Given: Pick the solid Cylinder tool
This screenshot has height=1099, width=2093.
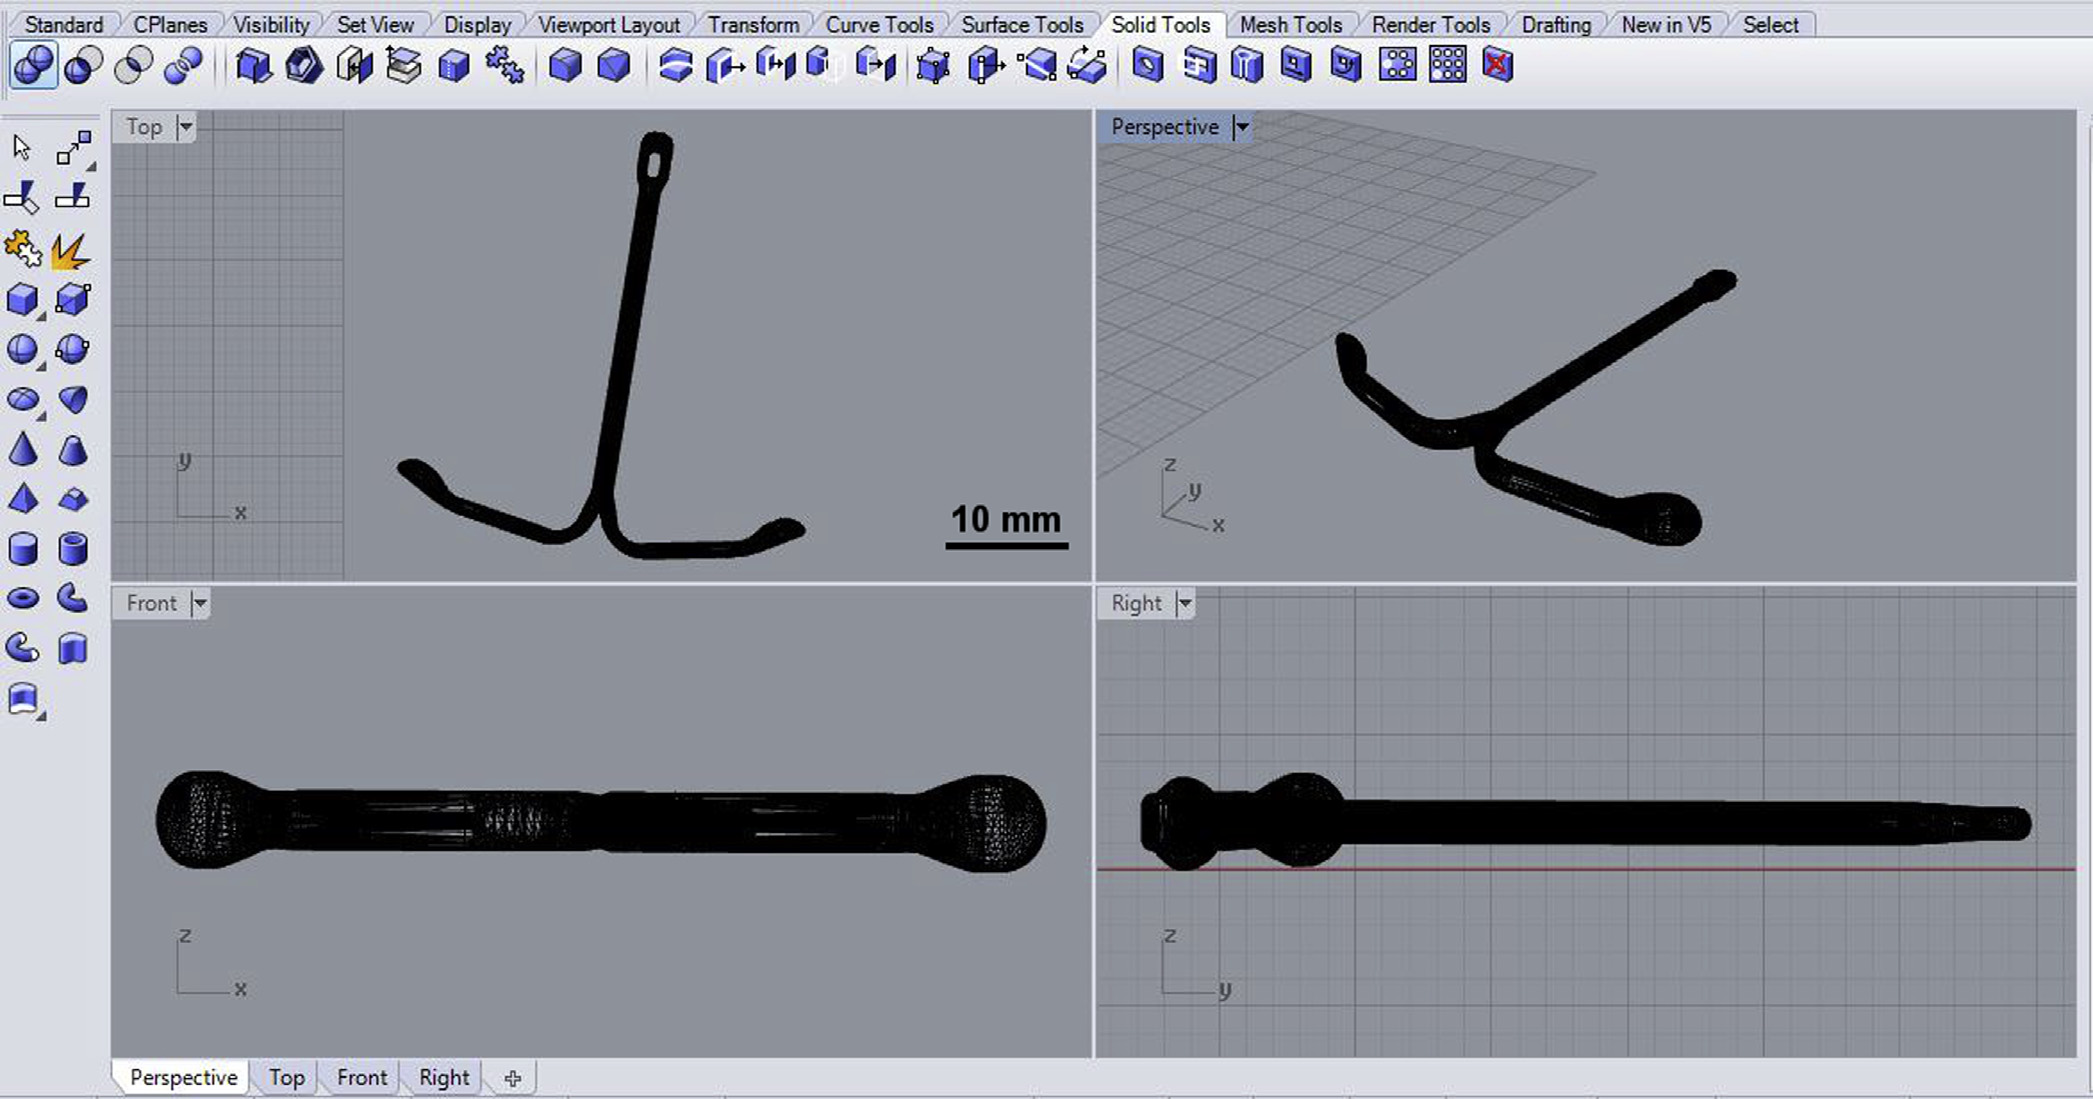Looking at the screenshot, I should [x=22, y=549].
